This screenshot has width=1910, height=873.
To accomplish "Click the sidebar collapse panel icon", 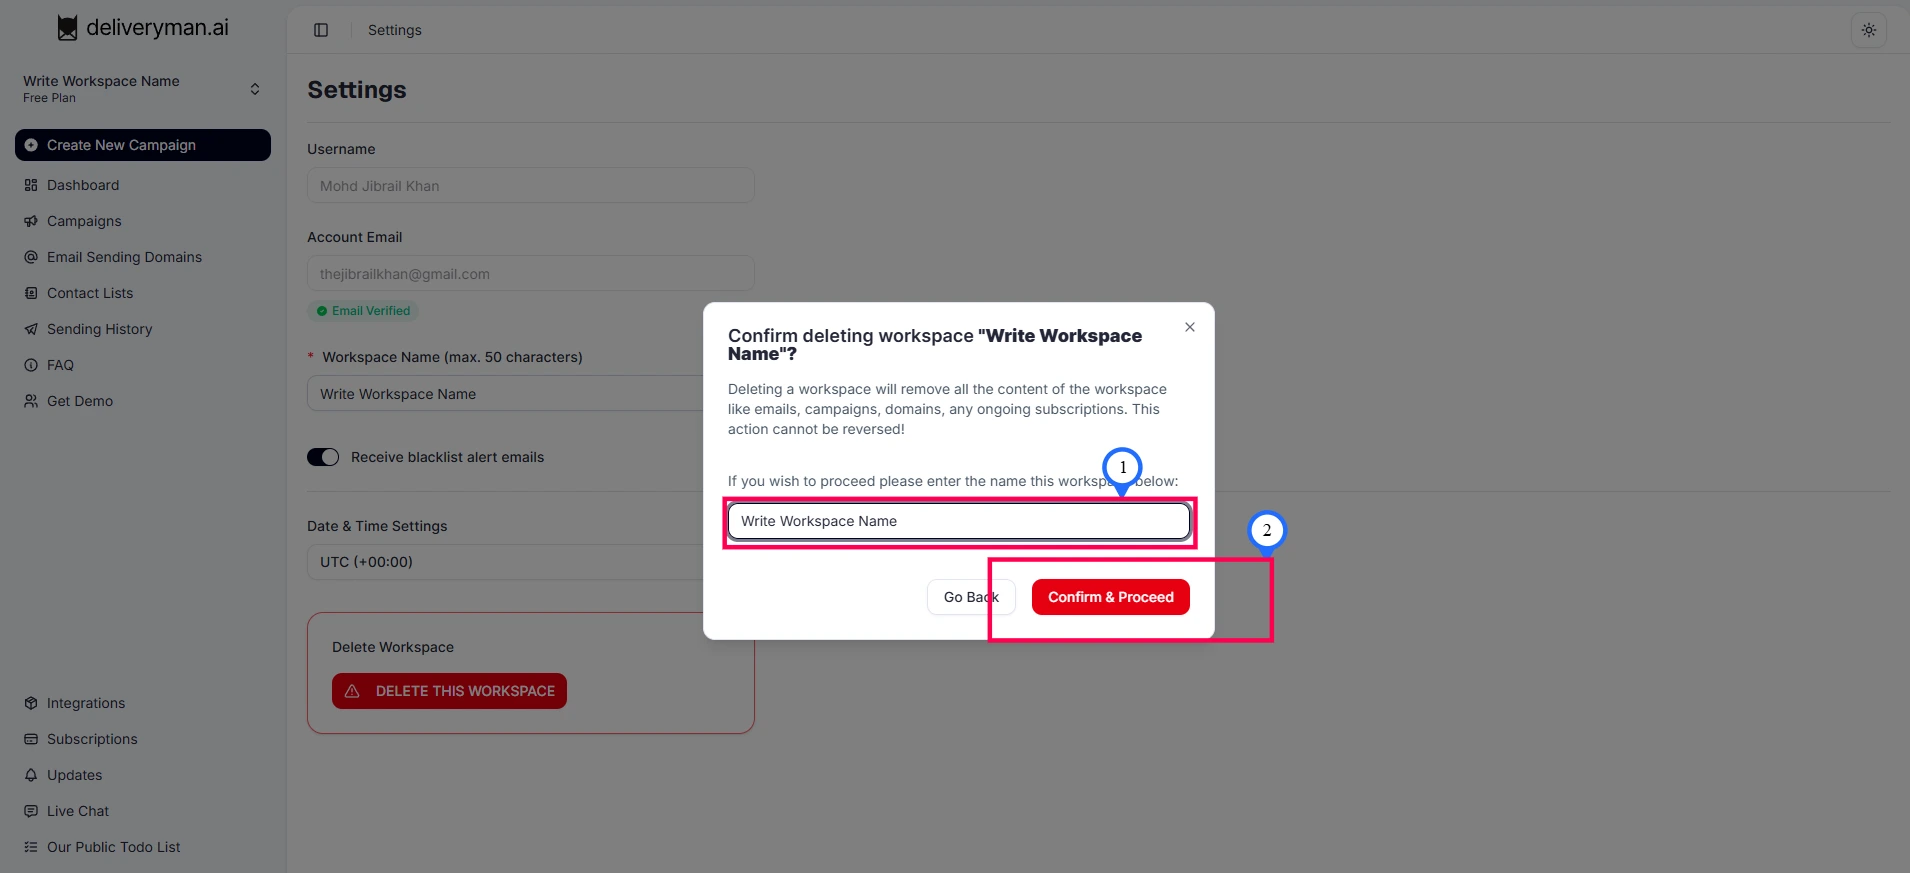I will [x=321, y=30].
